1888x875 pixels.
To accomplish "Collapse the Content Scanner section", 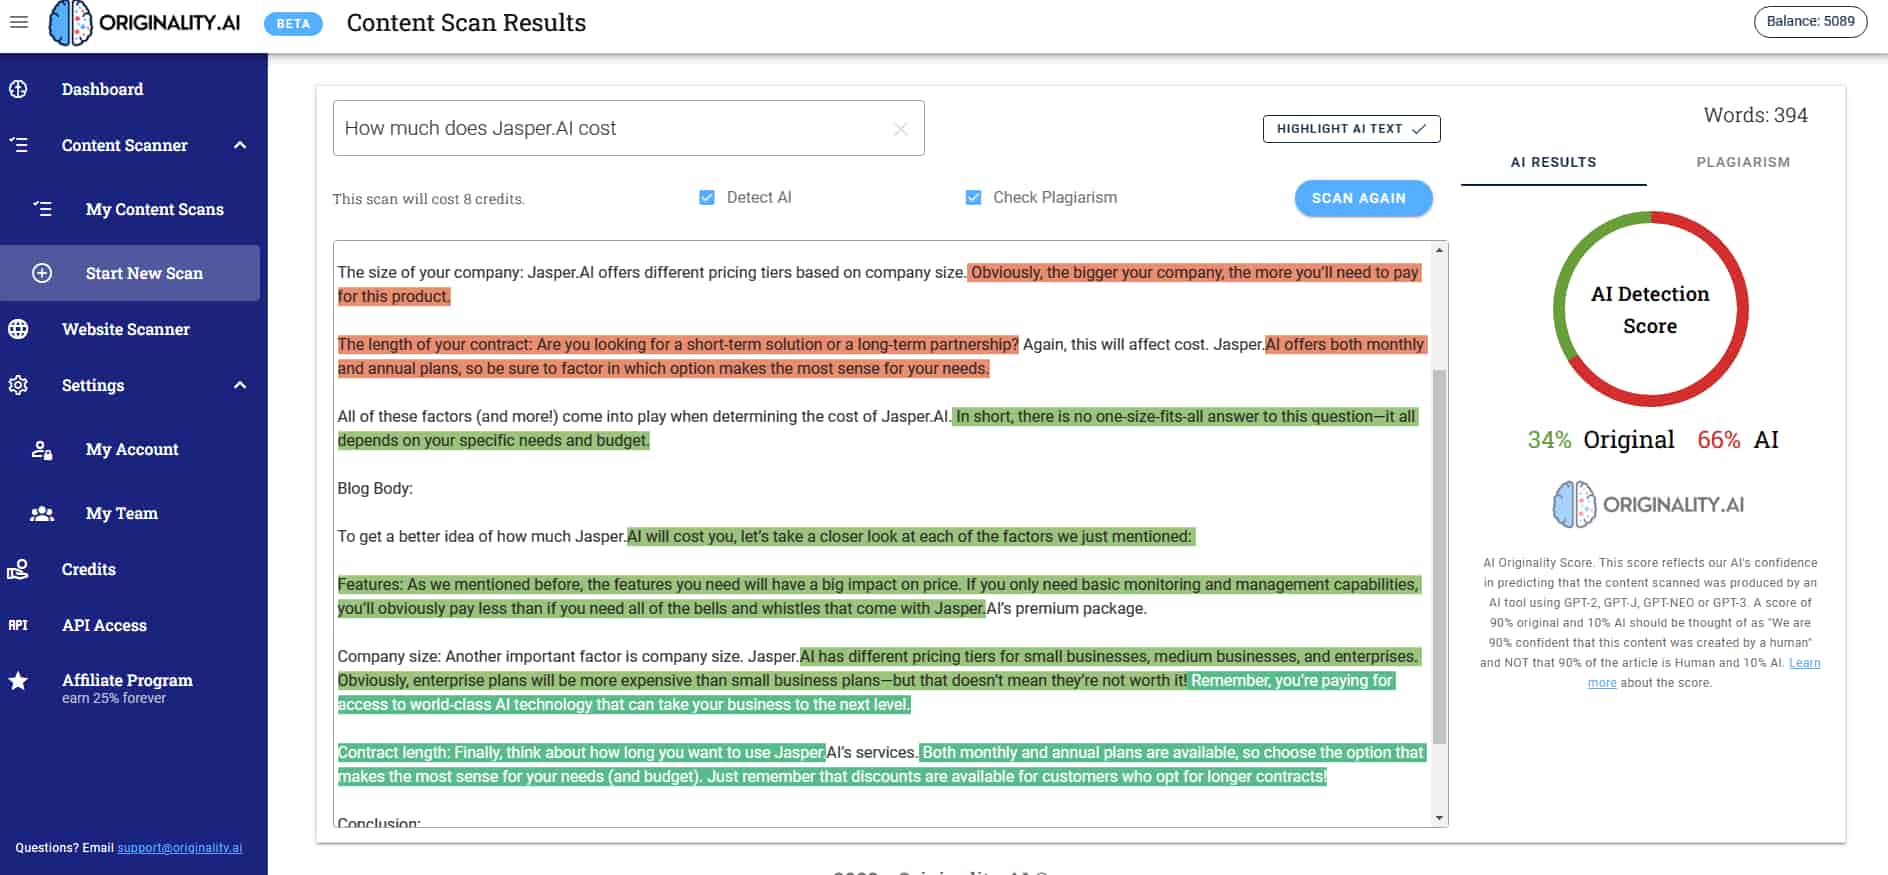I will [x=239, y=145].
